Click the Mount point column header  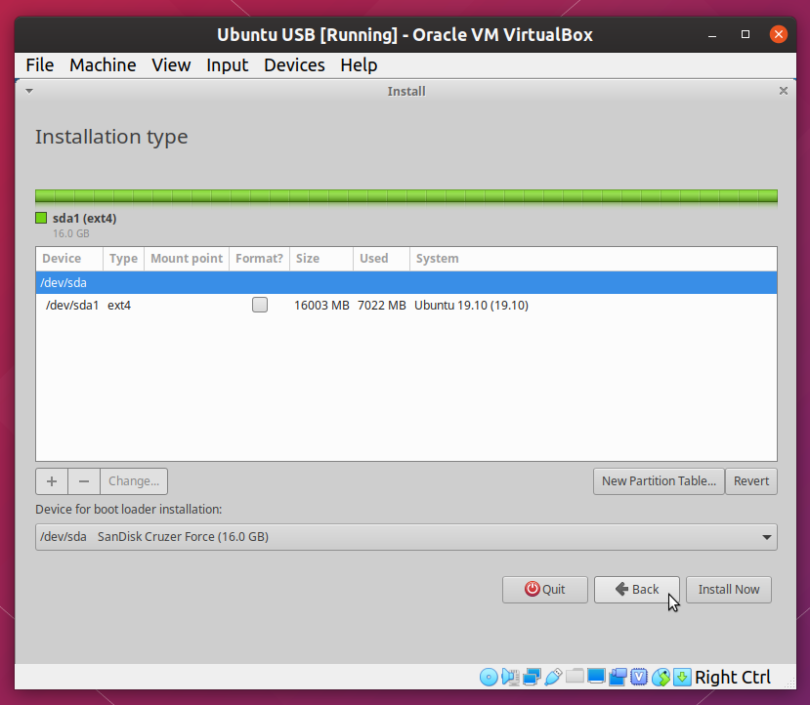click(186, 258)
